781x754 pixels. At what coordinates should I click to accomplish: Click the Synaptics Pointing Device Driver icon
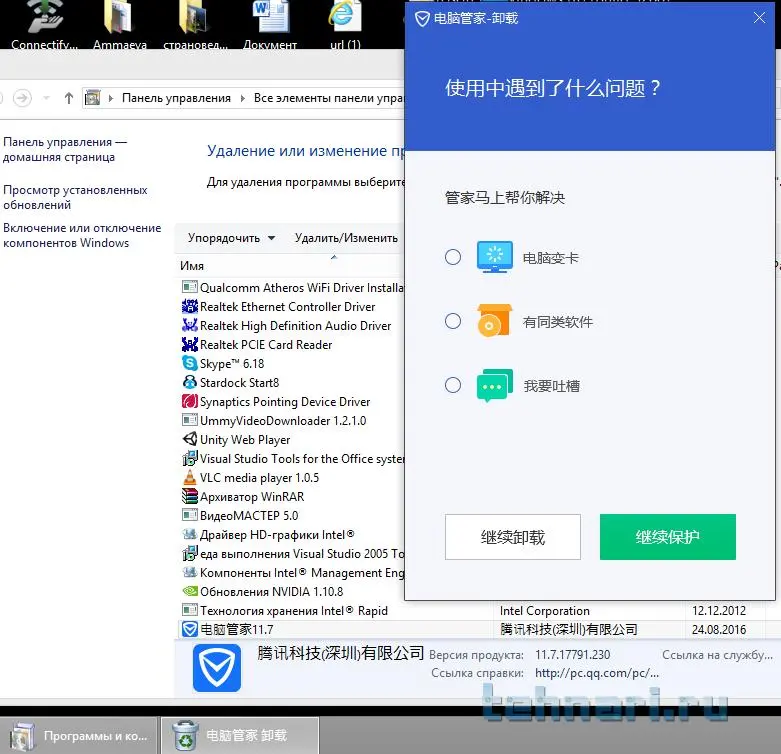click(190, 401)
